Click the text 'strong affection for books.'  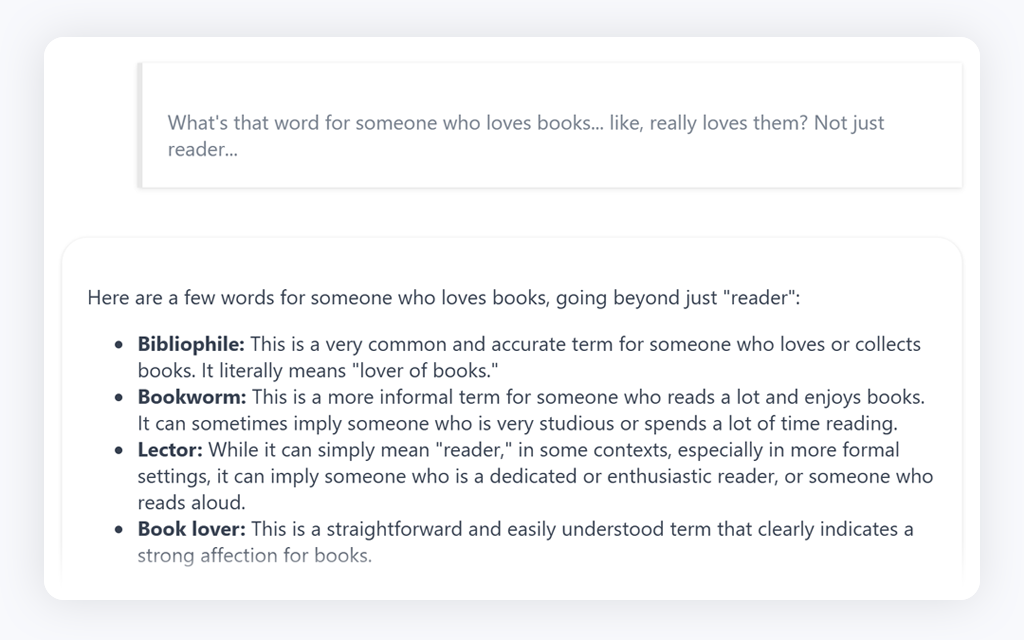tap(255, 556)
